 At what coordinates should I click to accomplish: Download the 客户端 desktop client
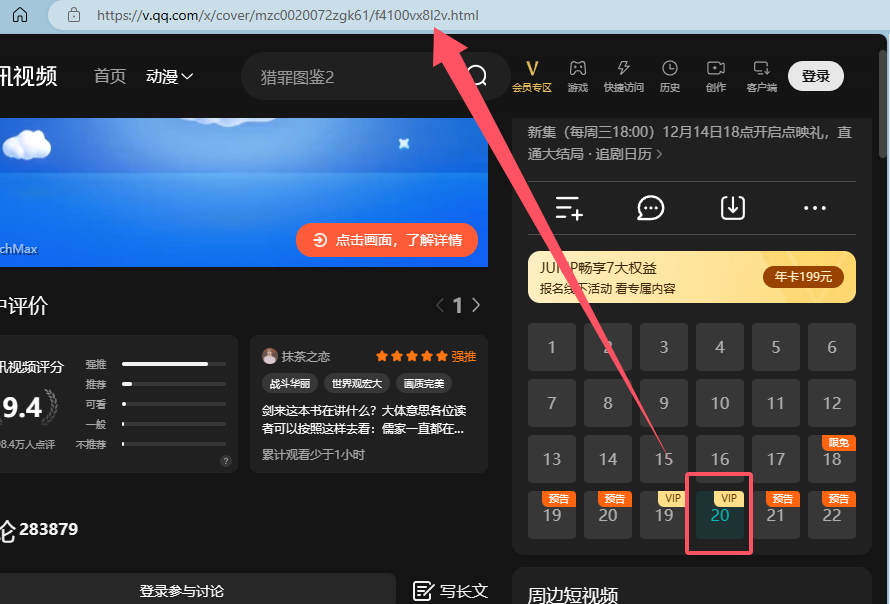point(760,75)
